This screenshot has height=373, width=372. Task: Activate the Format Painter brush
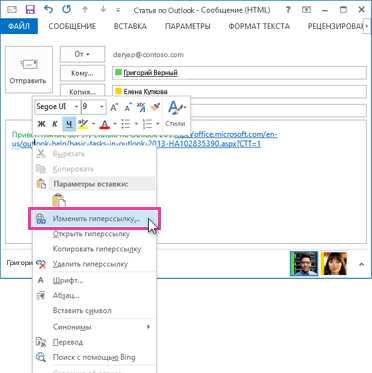[155, 107]
